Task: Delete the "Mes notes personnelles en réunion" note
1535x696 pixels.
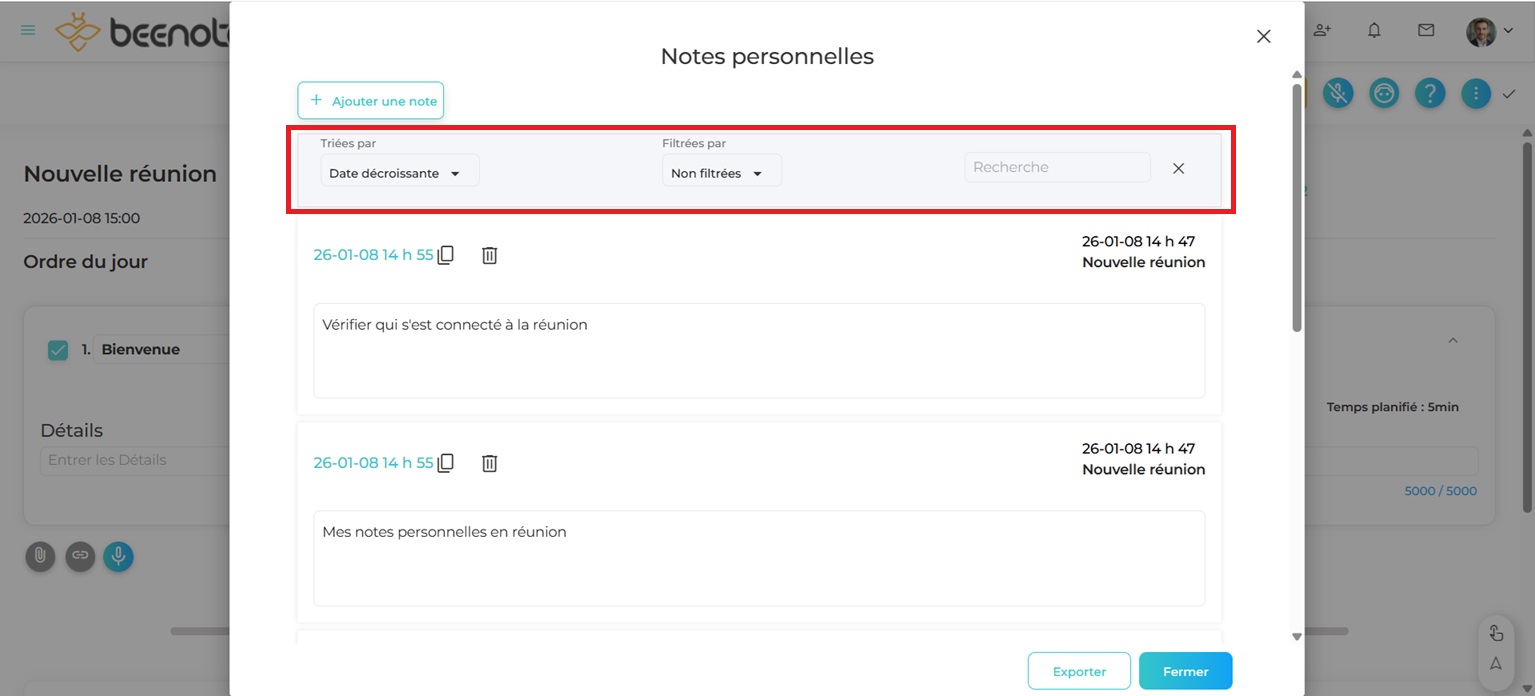Action: point(489,463)
